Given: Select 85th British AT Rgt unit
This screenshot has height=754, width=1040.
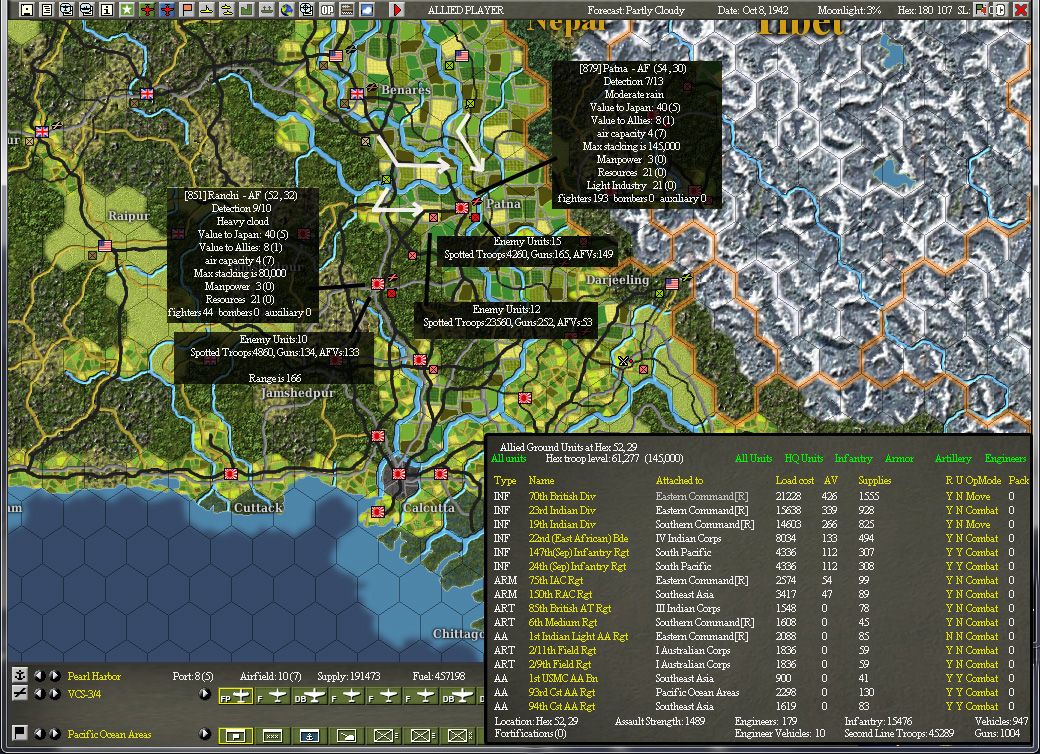Looking at the screenshot, I should pos(570,608).
